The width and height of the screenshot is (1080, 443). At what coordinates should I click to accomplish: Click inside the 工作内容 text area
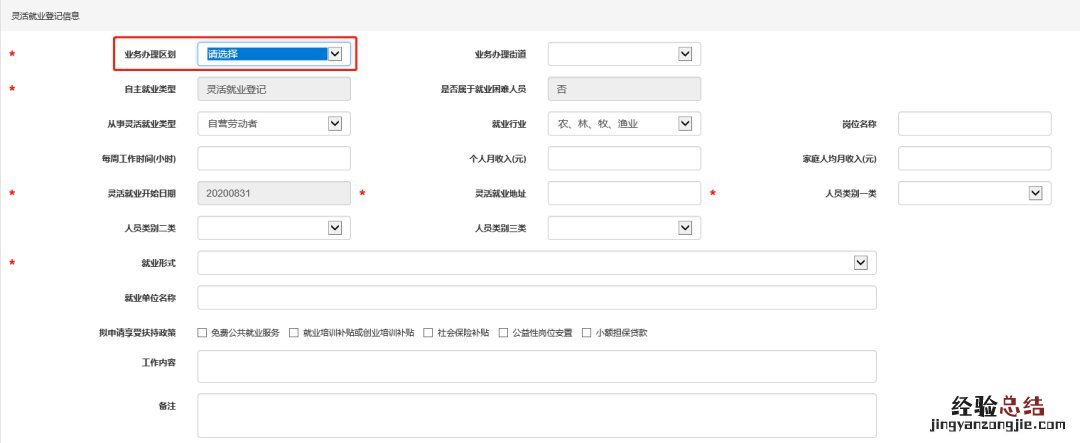[x=537, y=366]
